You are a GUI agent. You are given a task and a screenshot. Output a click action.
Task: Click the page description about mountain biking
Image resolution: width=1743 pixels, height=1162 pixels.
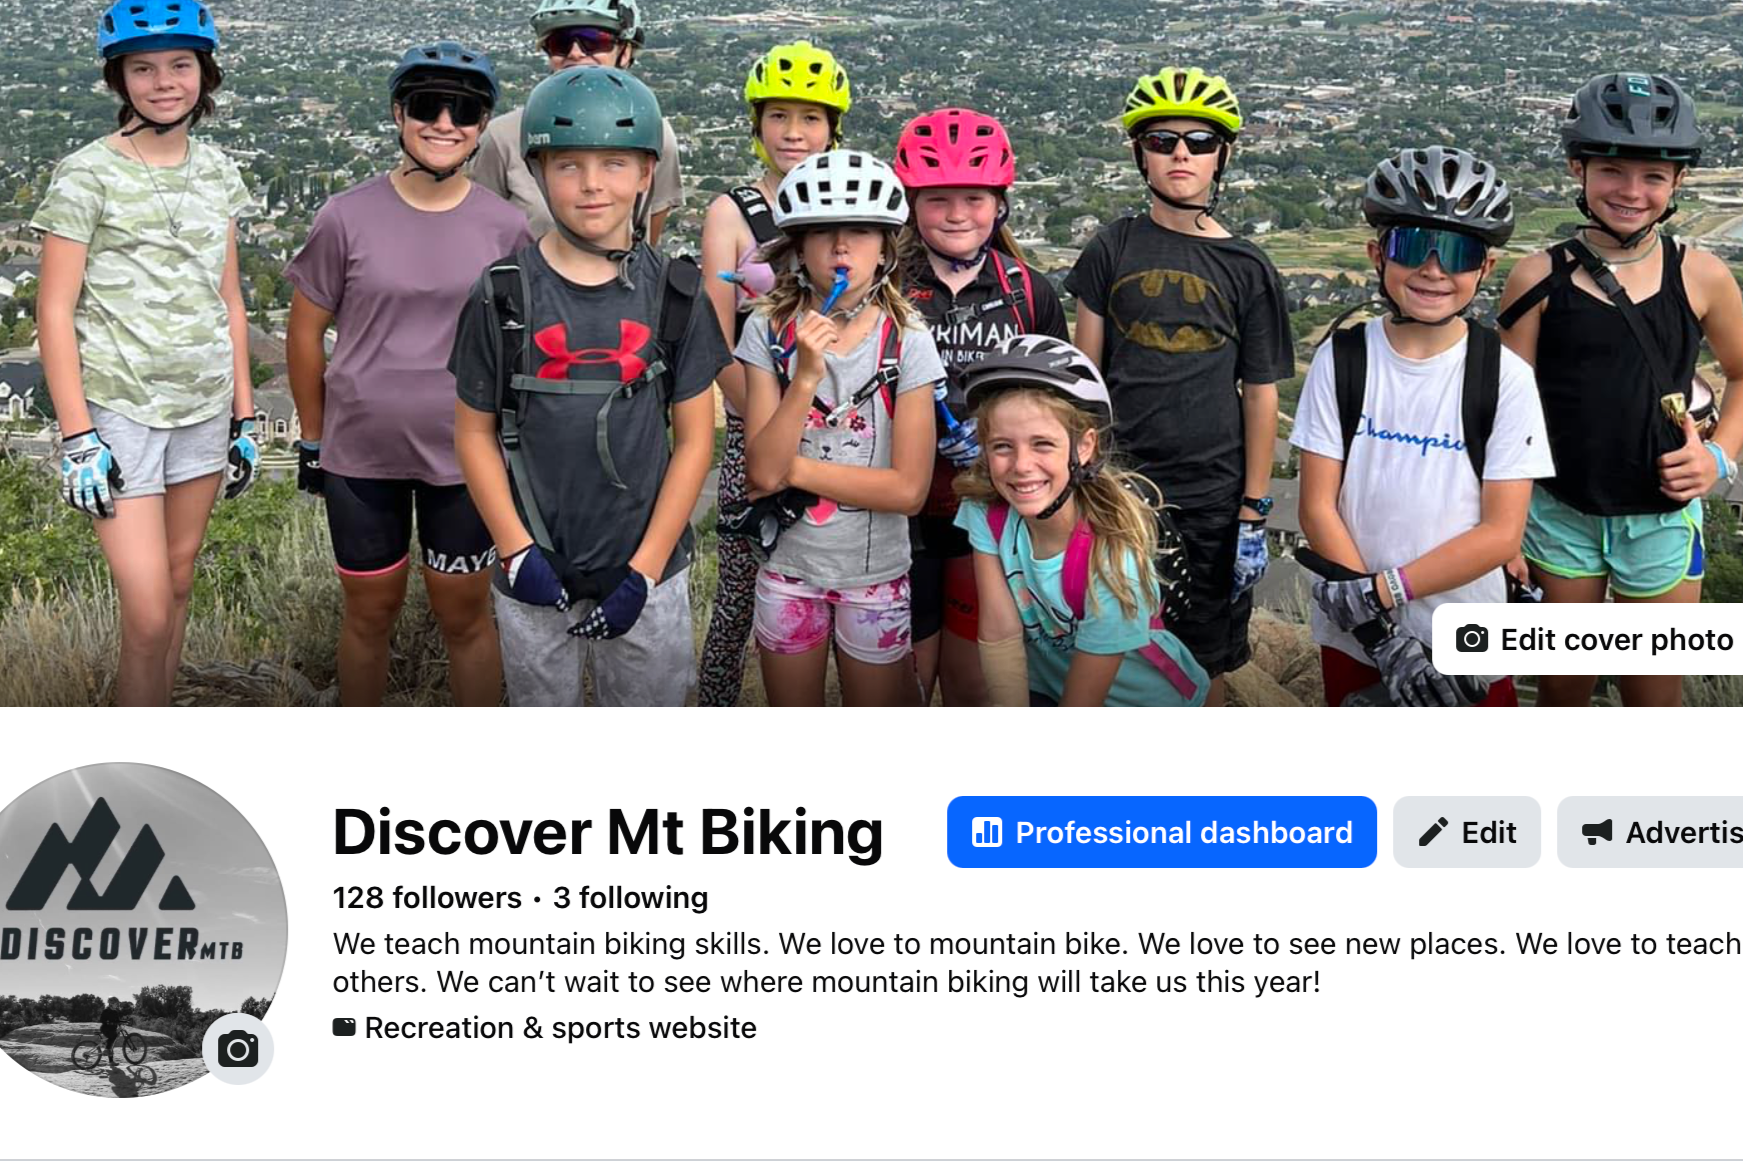click(1037, 963)
